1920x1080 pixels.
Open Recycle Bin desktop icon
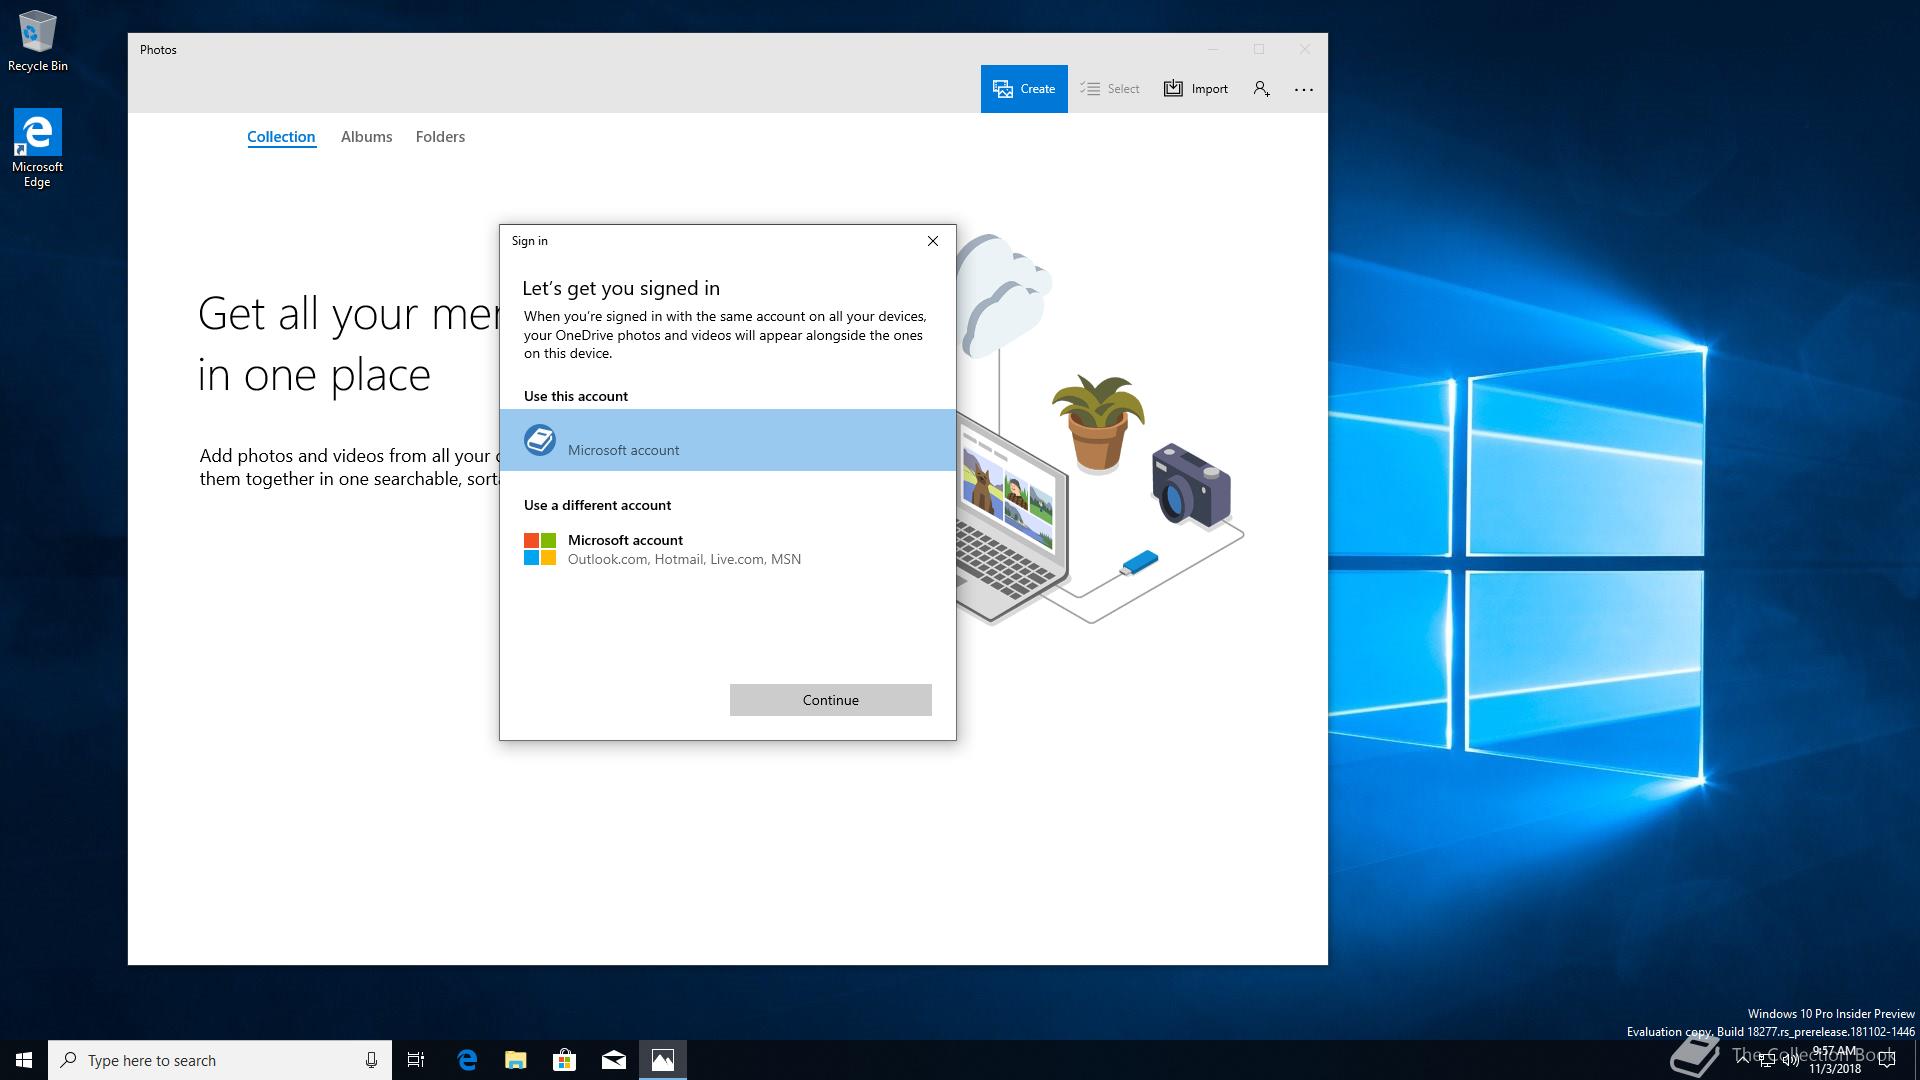(x=38, y=42)
